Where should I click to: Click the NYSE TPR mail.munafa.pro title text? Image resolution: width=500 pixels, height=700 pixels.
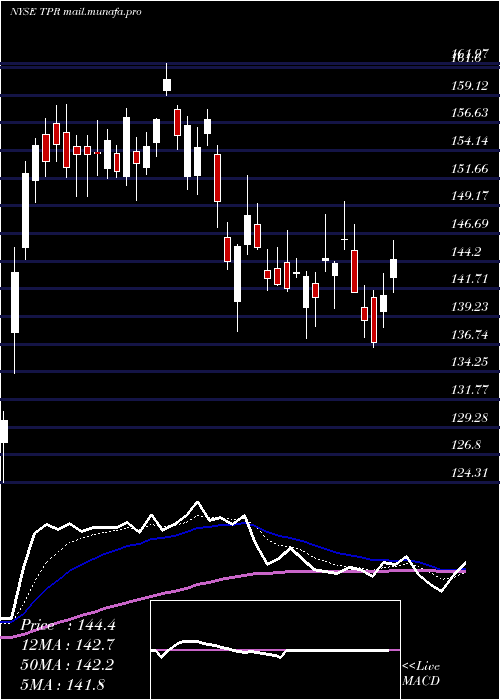[x=75, y=12]
